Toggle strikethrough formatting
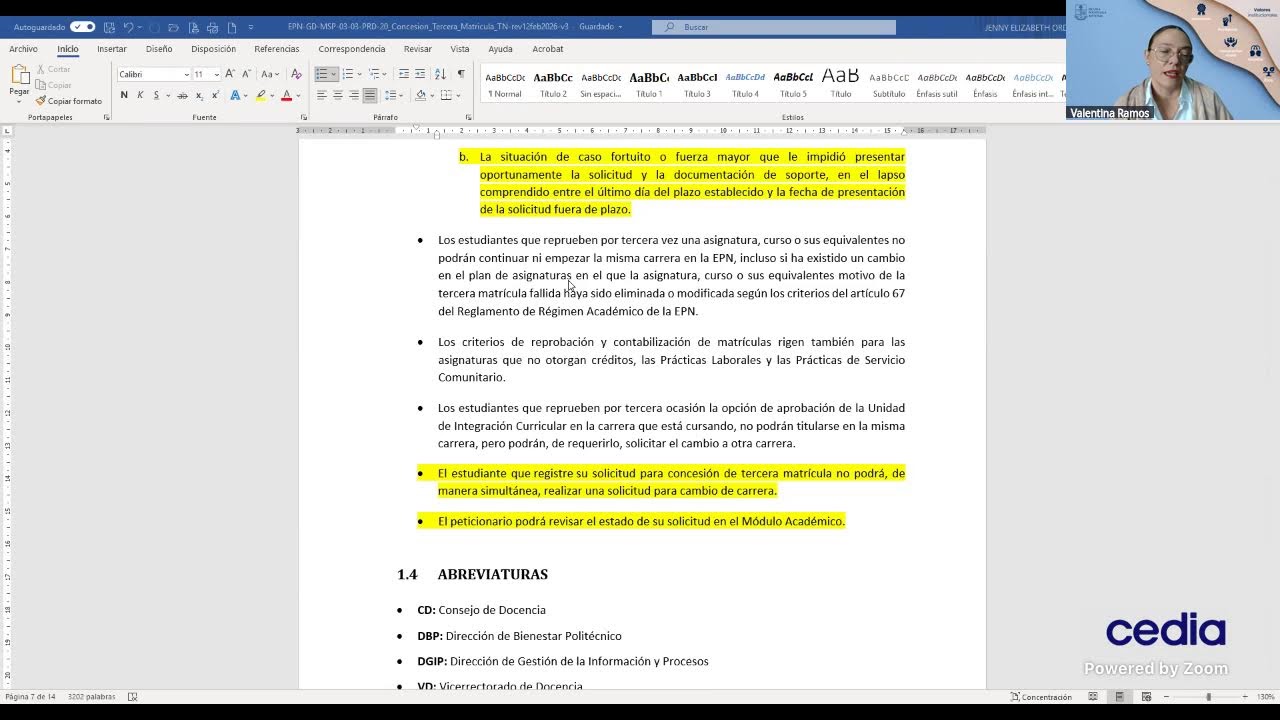 coord(182,95)
